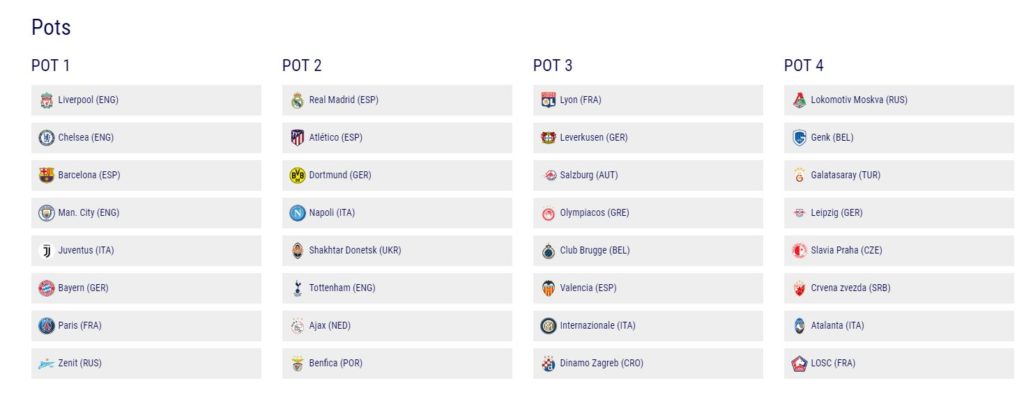
Task: Click the Dortmund BVB logo icon
Action: click(297, 176)
